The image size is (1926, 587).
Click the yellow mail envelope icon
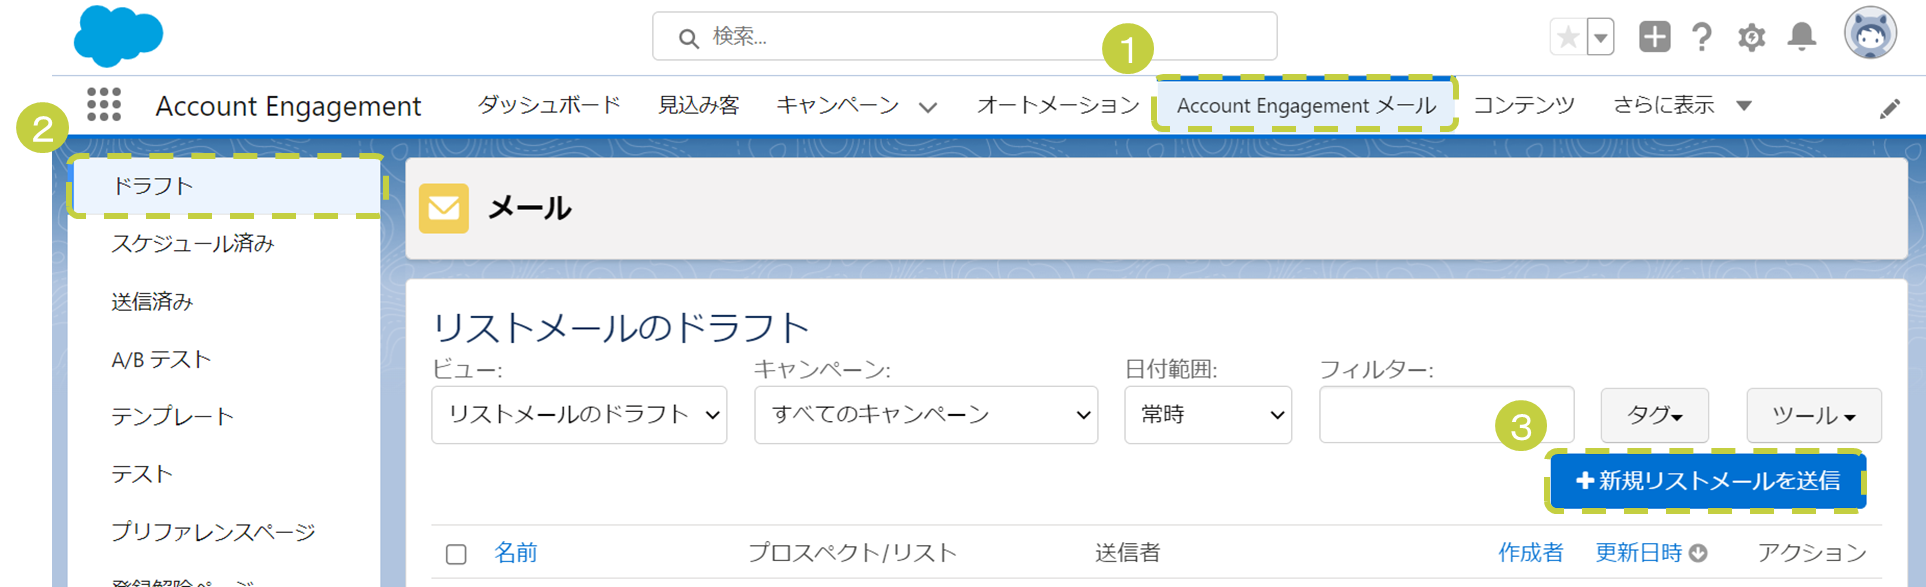click(444, 208)
